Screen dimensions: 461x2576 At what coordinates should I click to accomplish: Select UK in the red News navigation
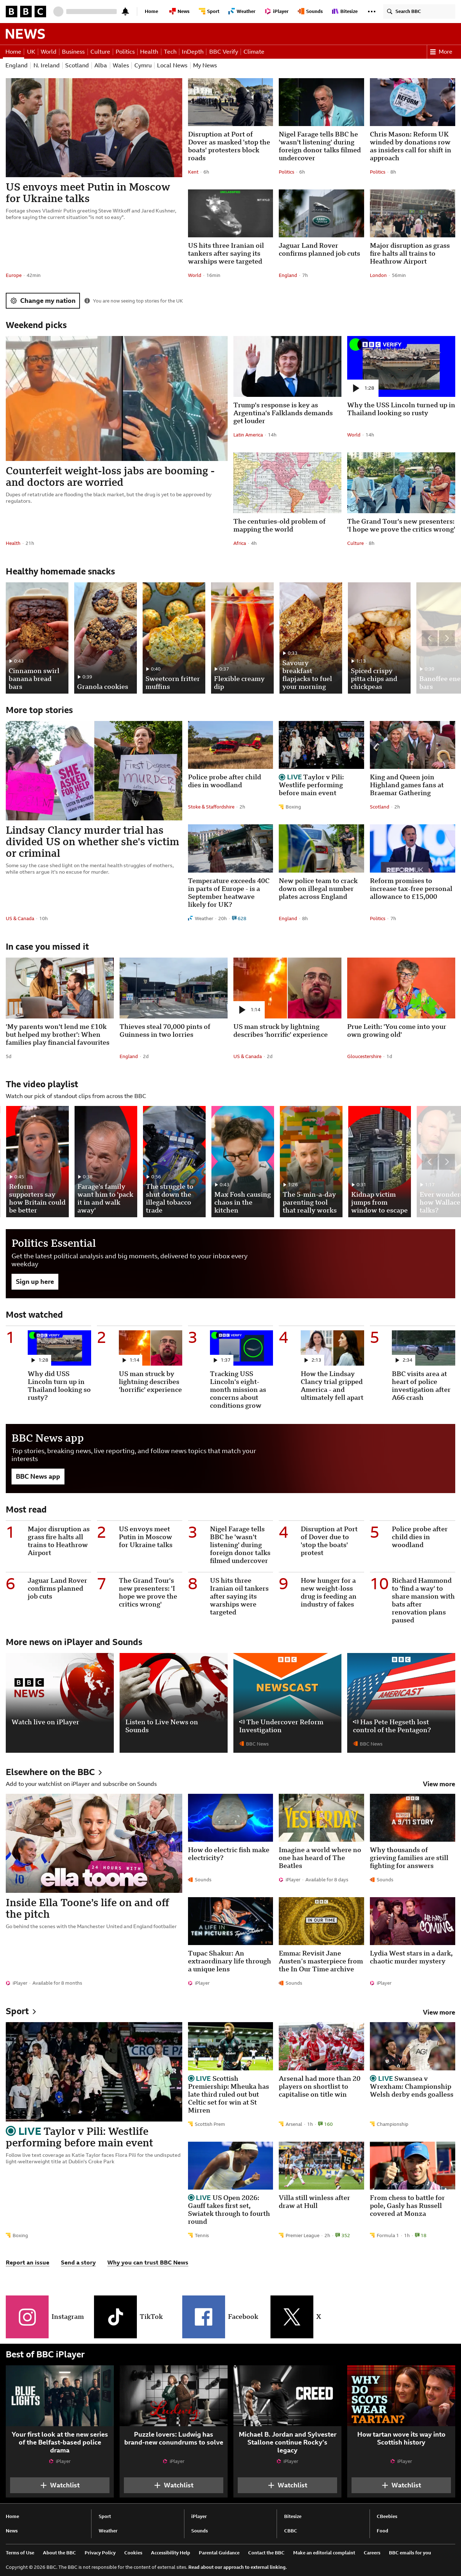point(31,51)
